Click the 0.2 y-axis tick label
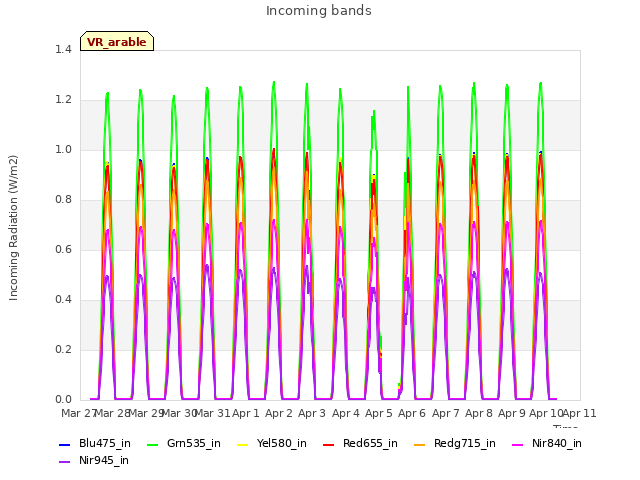This screenshot has width=640, height=480. click(x=63, y=349)
